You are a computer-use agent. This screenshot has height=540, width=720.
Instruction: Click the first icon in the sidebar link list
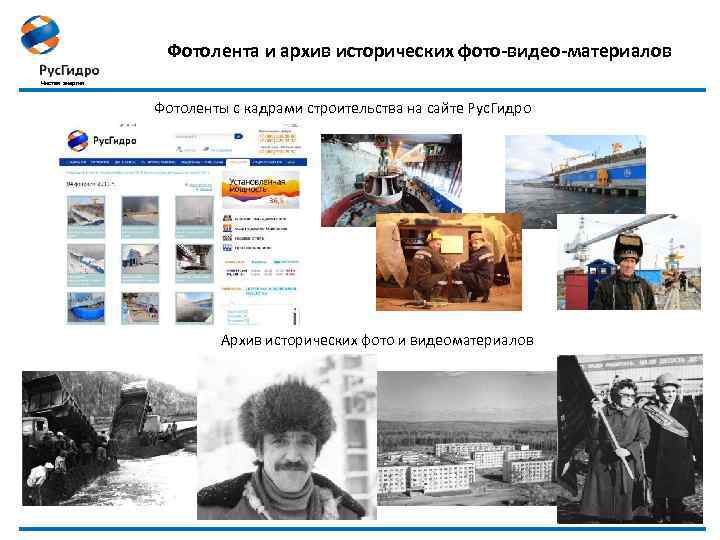(227, 218)
